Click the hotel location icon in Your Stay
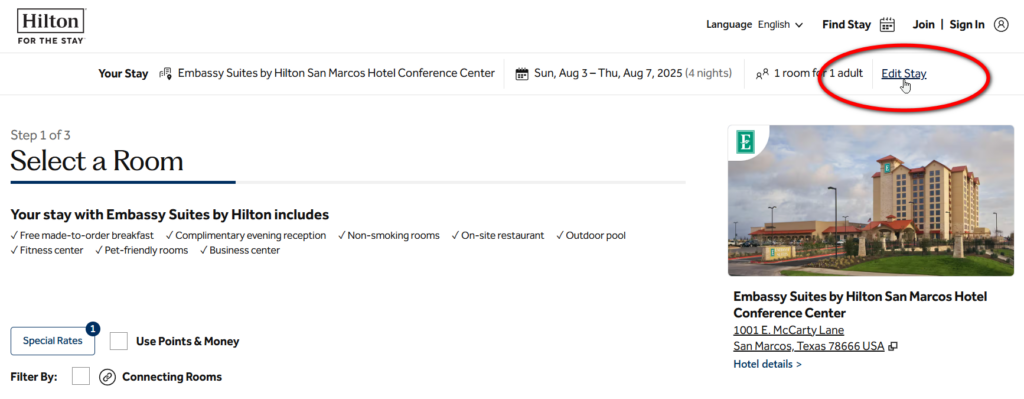Image resolution: width=1024 pixels, height=399 pixels. point(166,73)
